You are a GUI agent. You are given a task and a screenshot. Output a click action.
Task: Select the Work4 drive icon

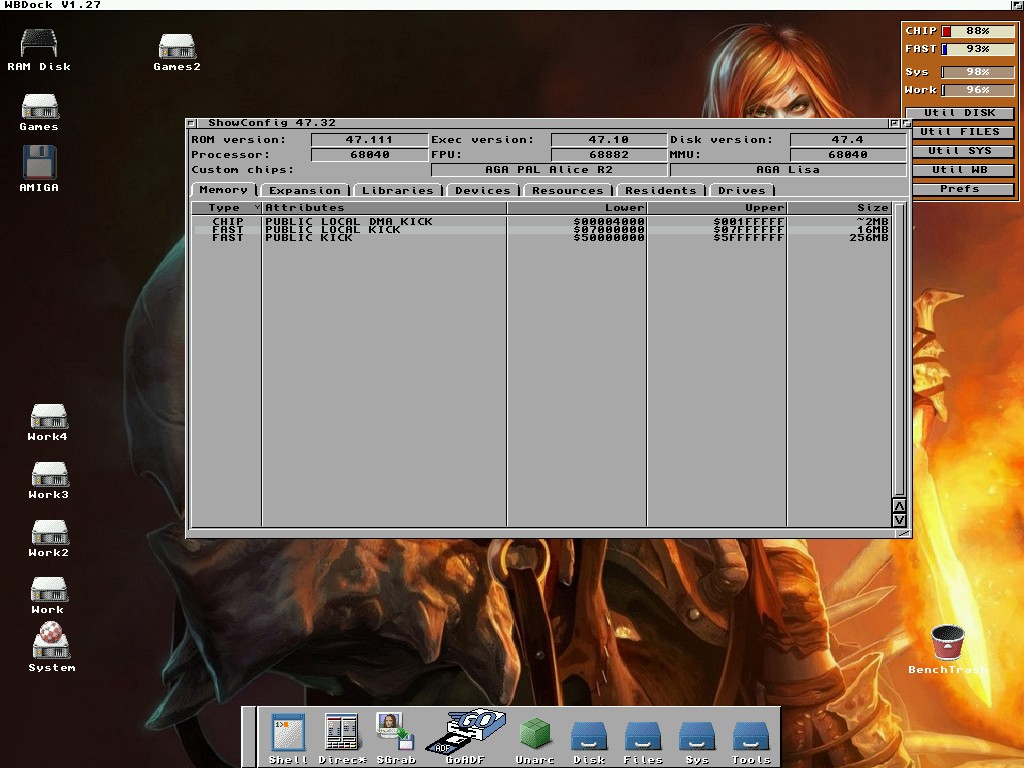coord(48,422)
